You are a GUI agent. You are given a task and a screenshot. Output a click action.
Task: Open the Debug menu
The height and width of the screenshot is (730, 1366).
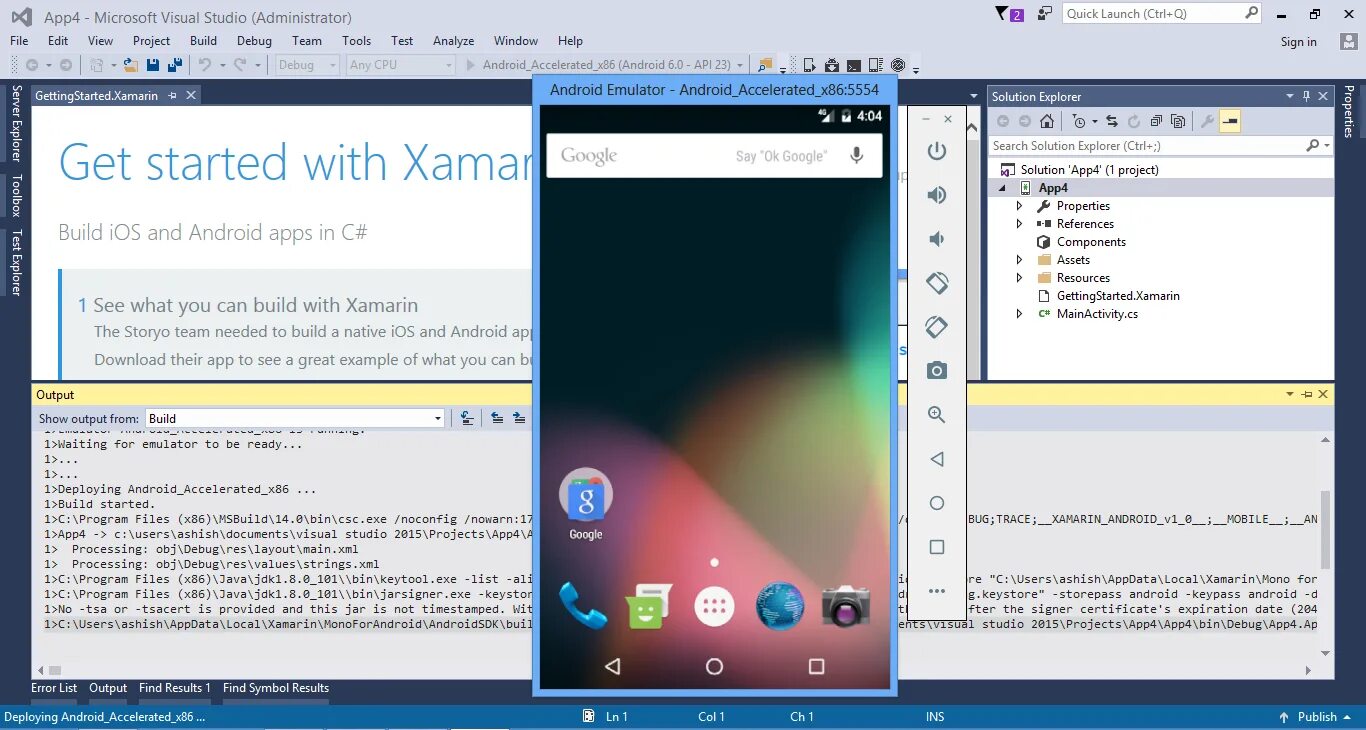pyautogui.click(x=254, y=41)
